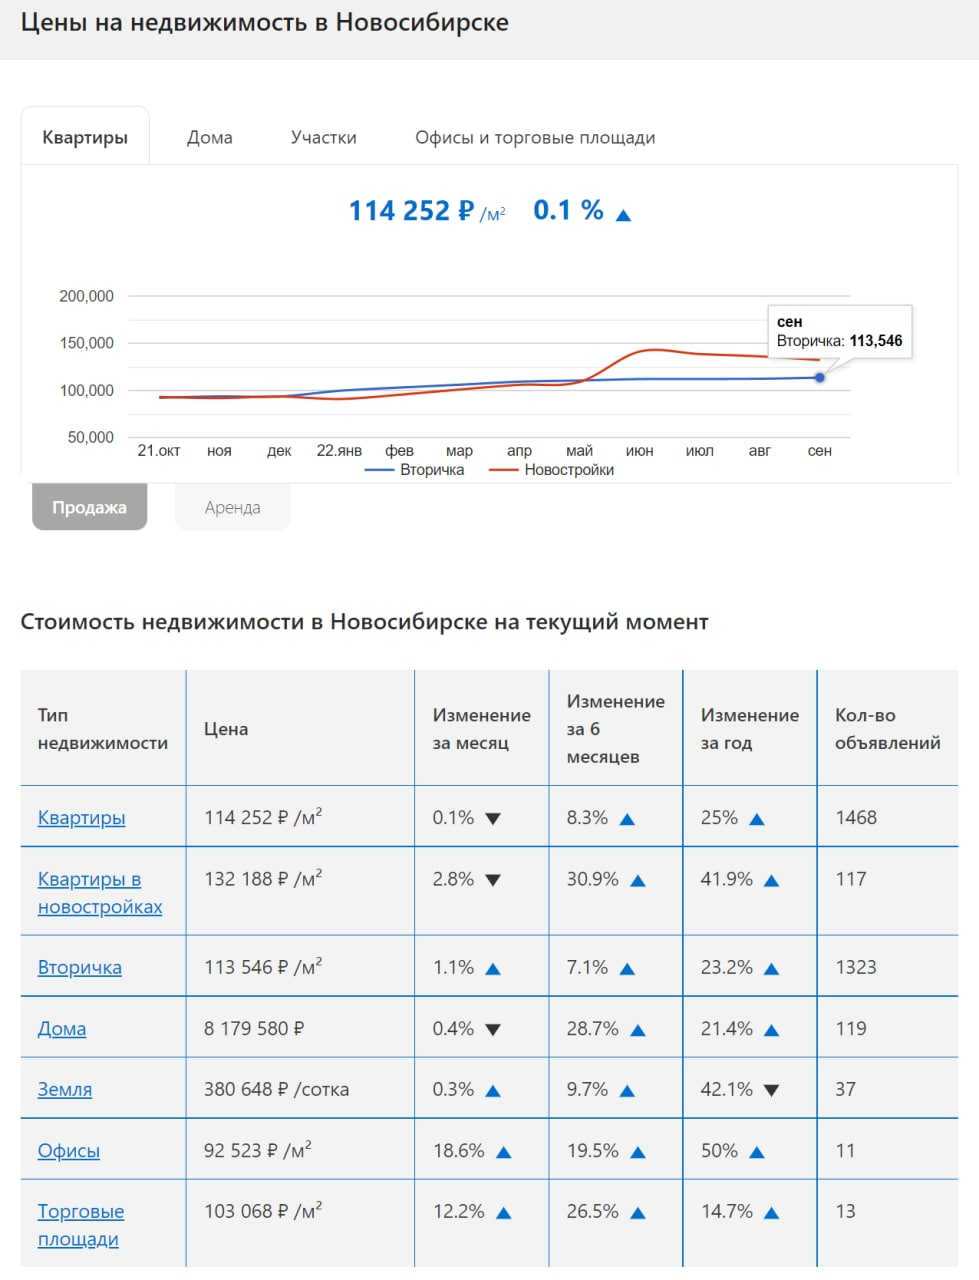Toggle the Продажа price mode
979x1280 pixels.
[90, 507]
